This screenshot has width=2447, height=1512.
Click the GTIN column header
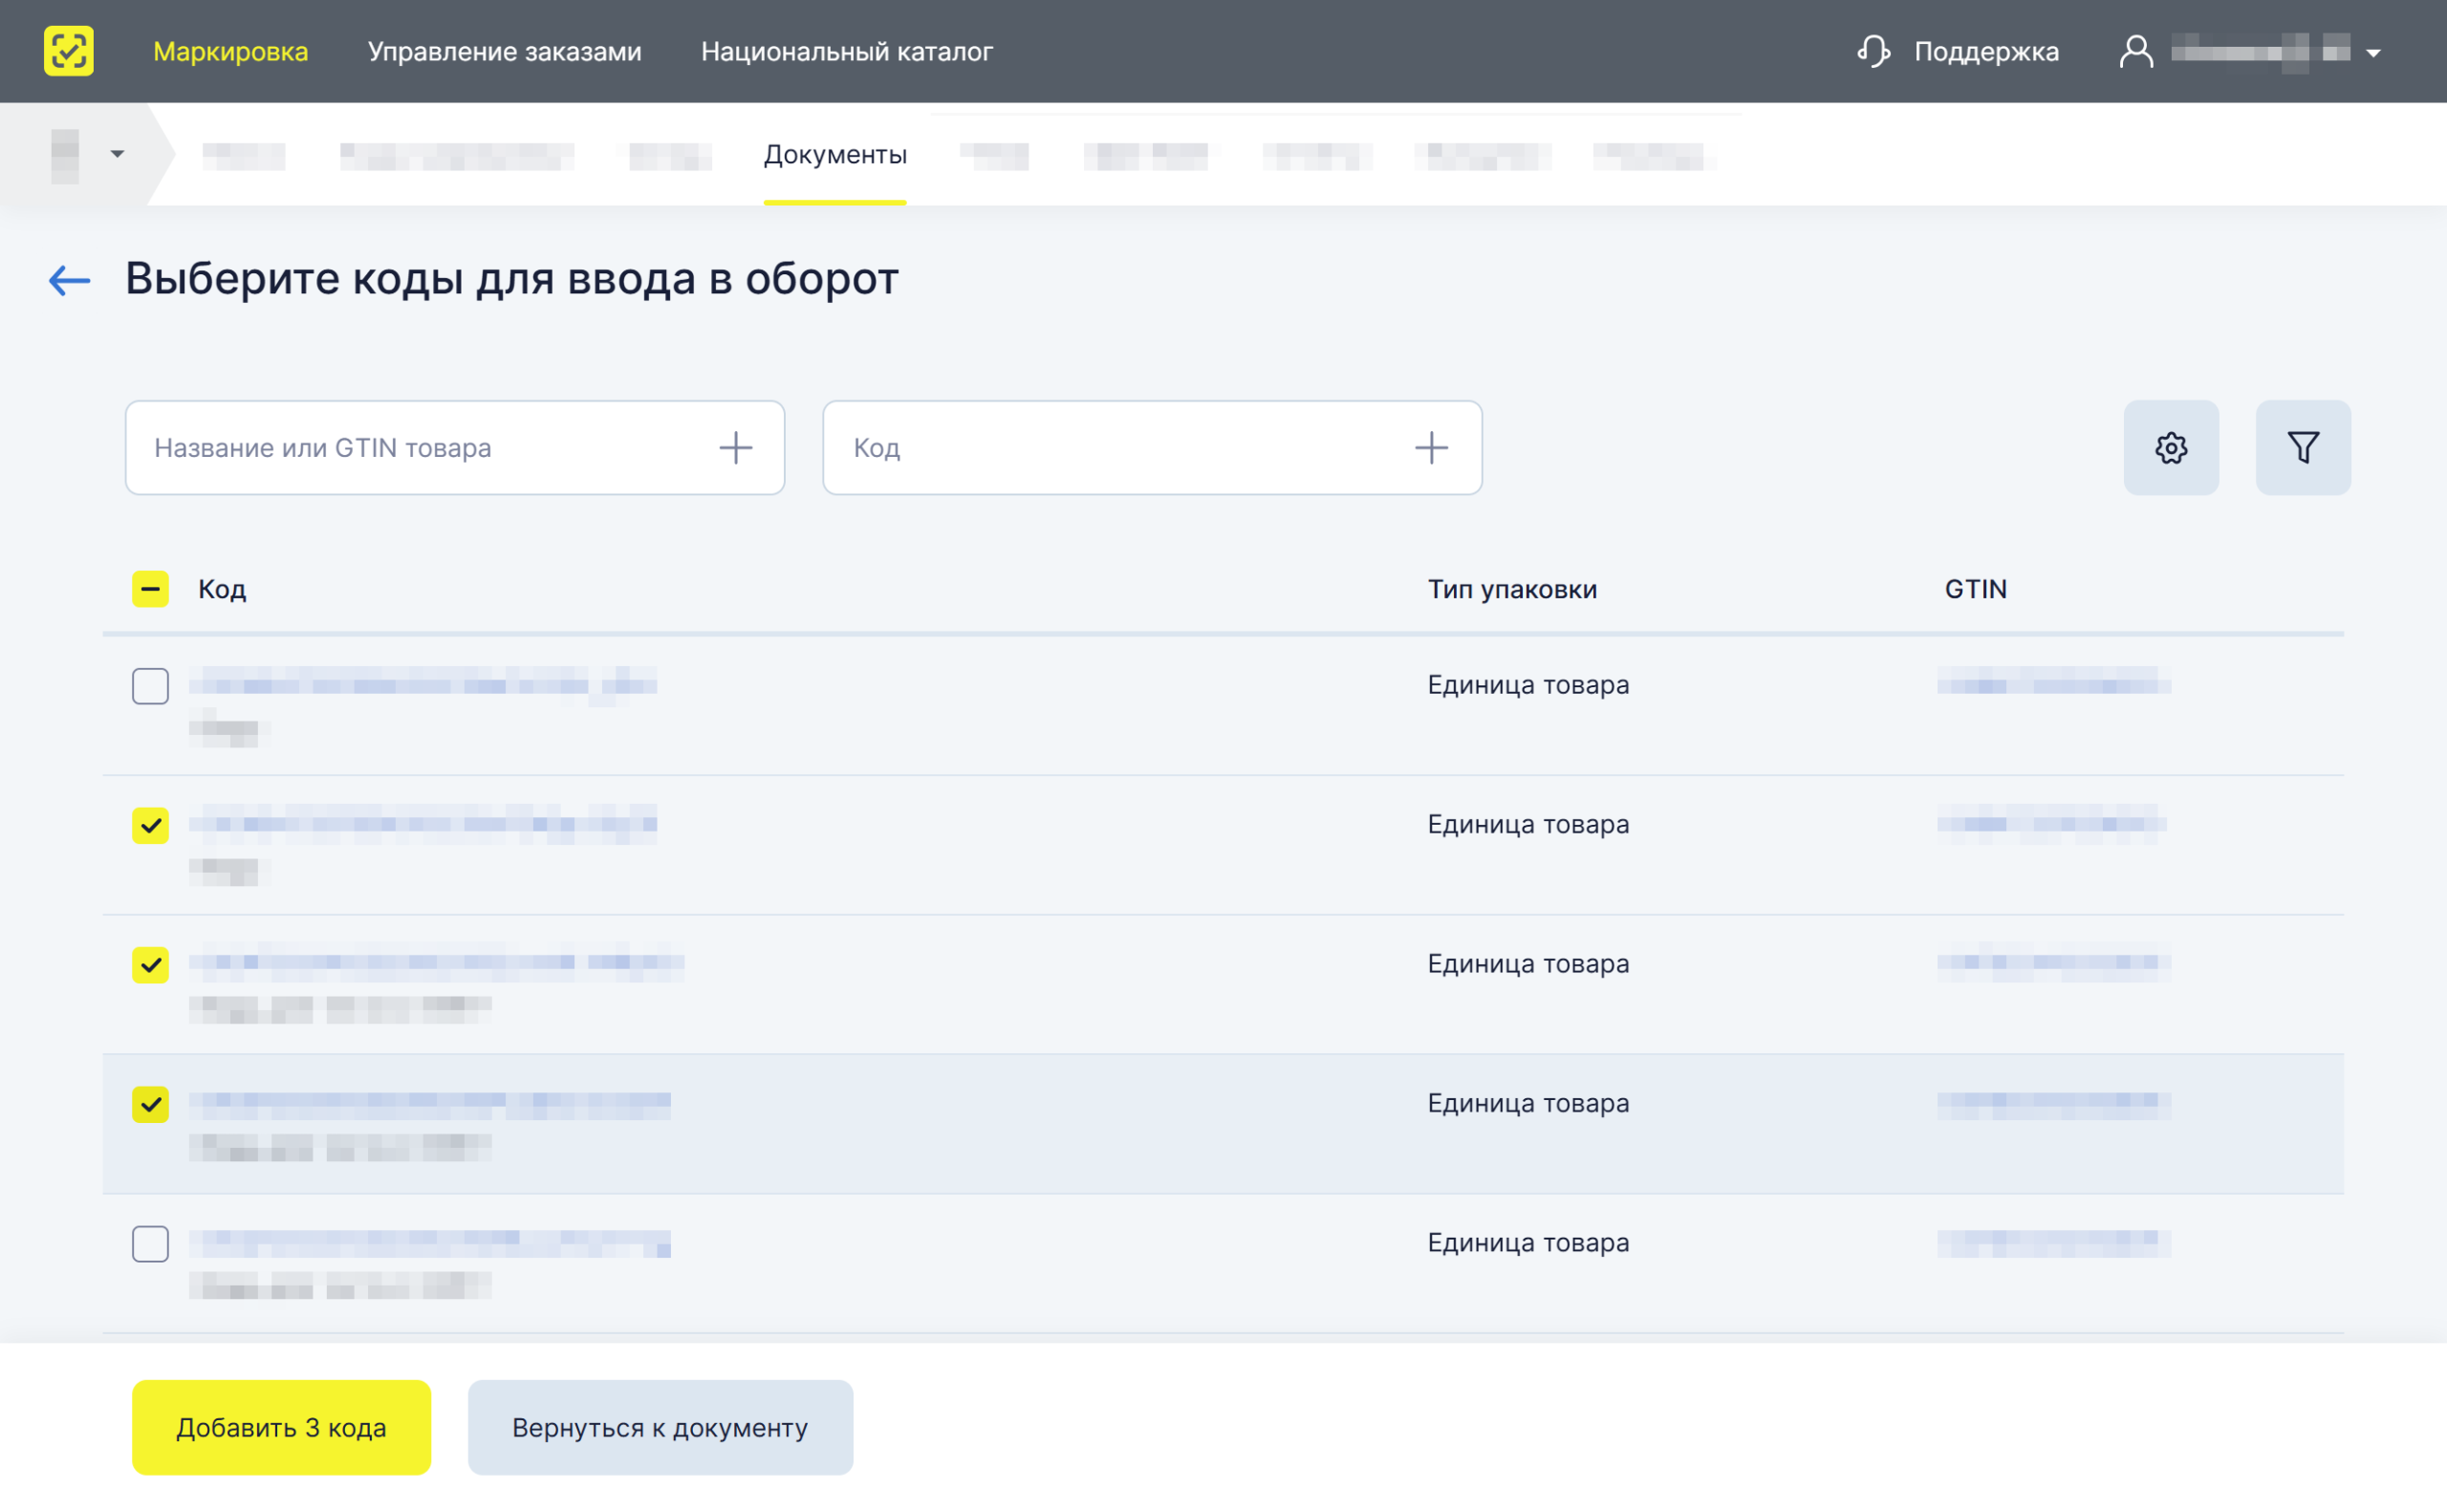(1975, 589)
